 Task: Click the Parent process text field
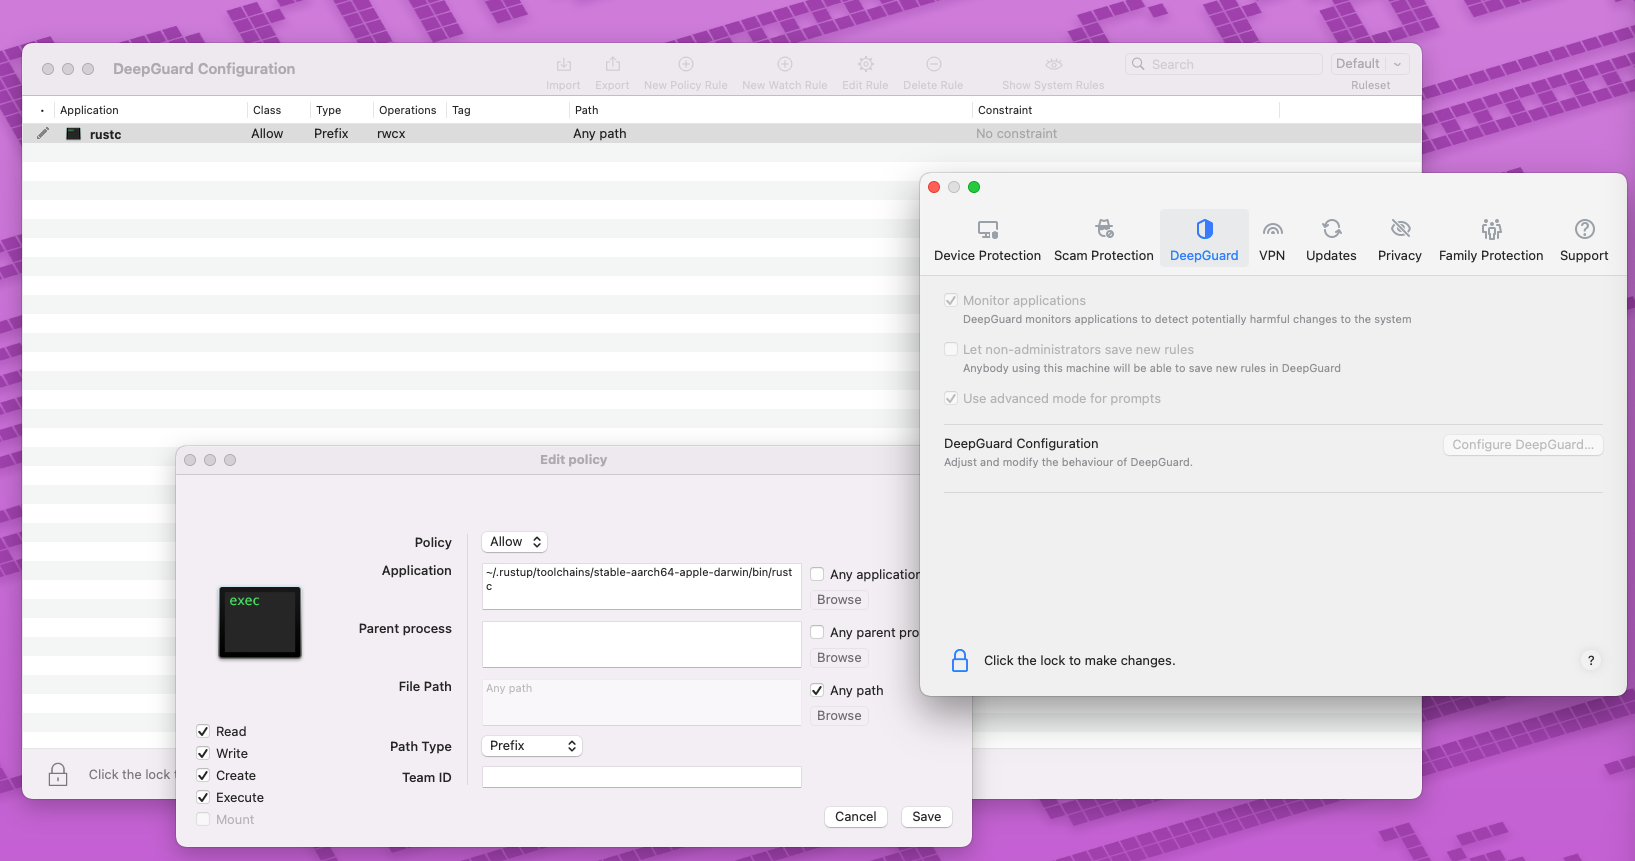(642, 644)
